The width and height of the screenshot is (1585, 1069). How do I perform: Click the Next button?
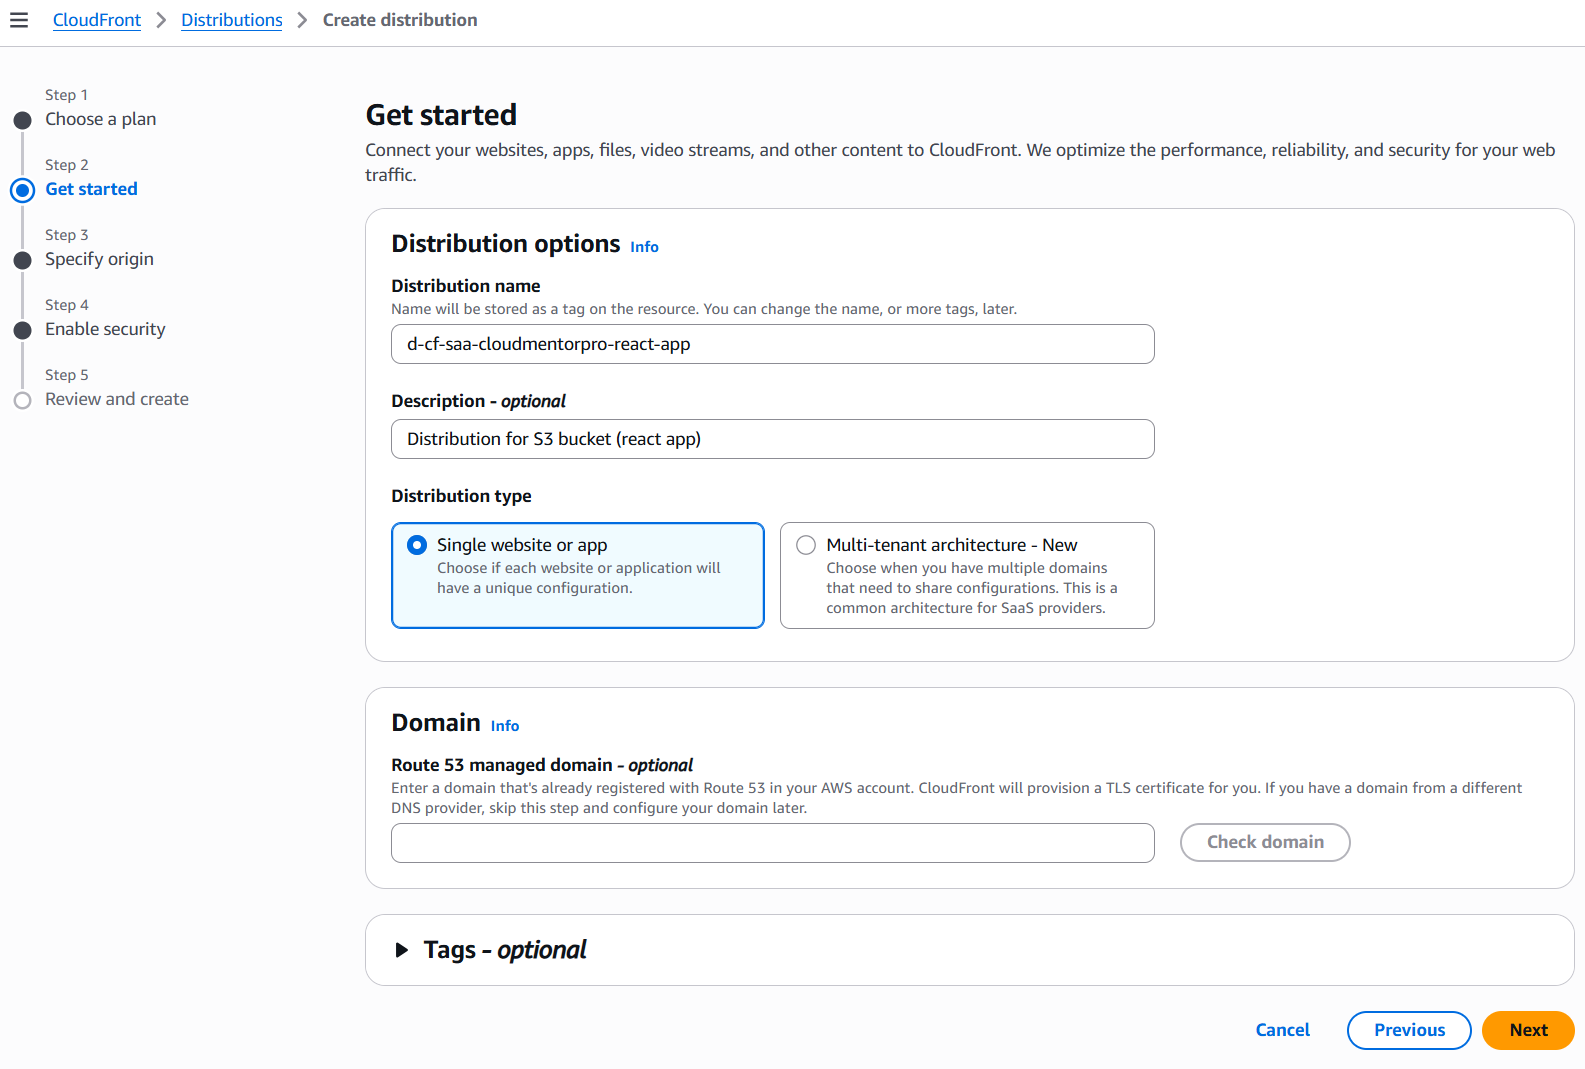pyautogui.click(x=1528, y=1030)
